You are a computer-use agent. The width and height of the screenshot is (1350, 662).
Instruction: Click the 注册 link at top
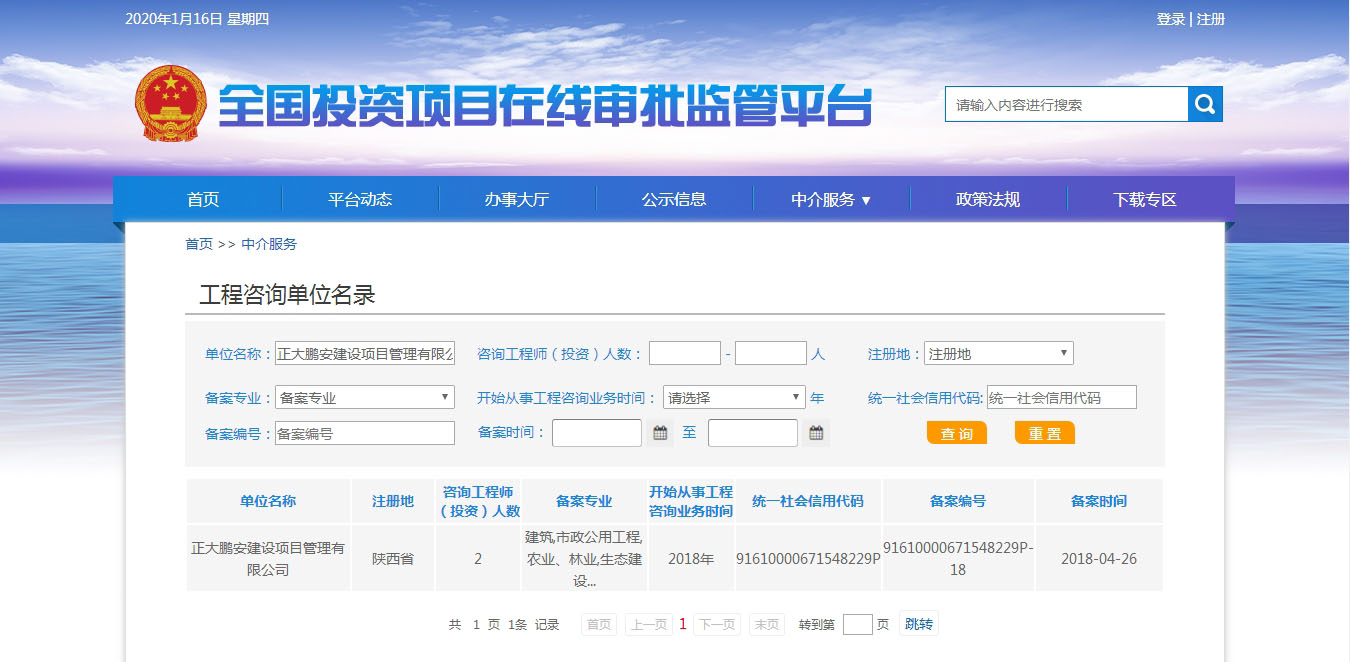tap(1211, 19)
